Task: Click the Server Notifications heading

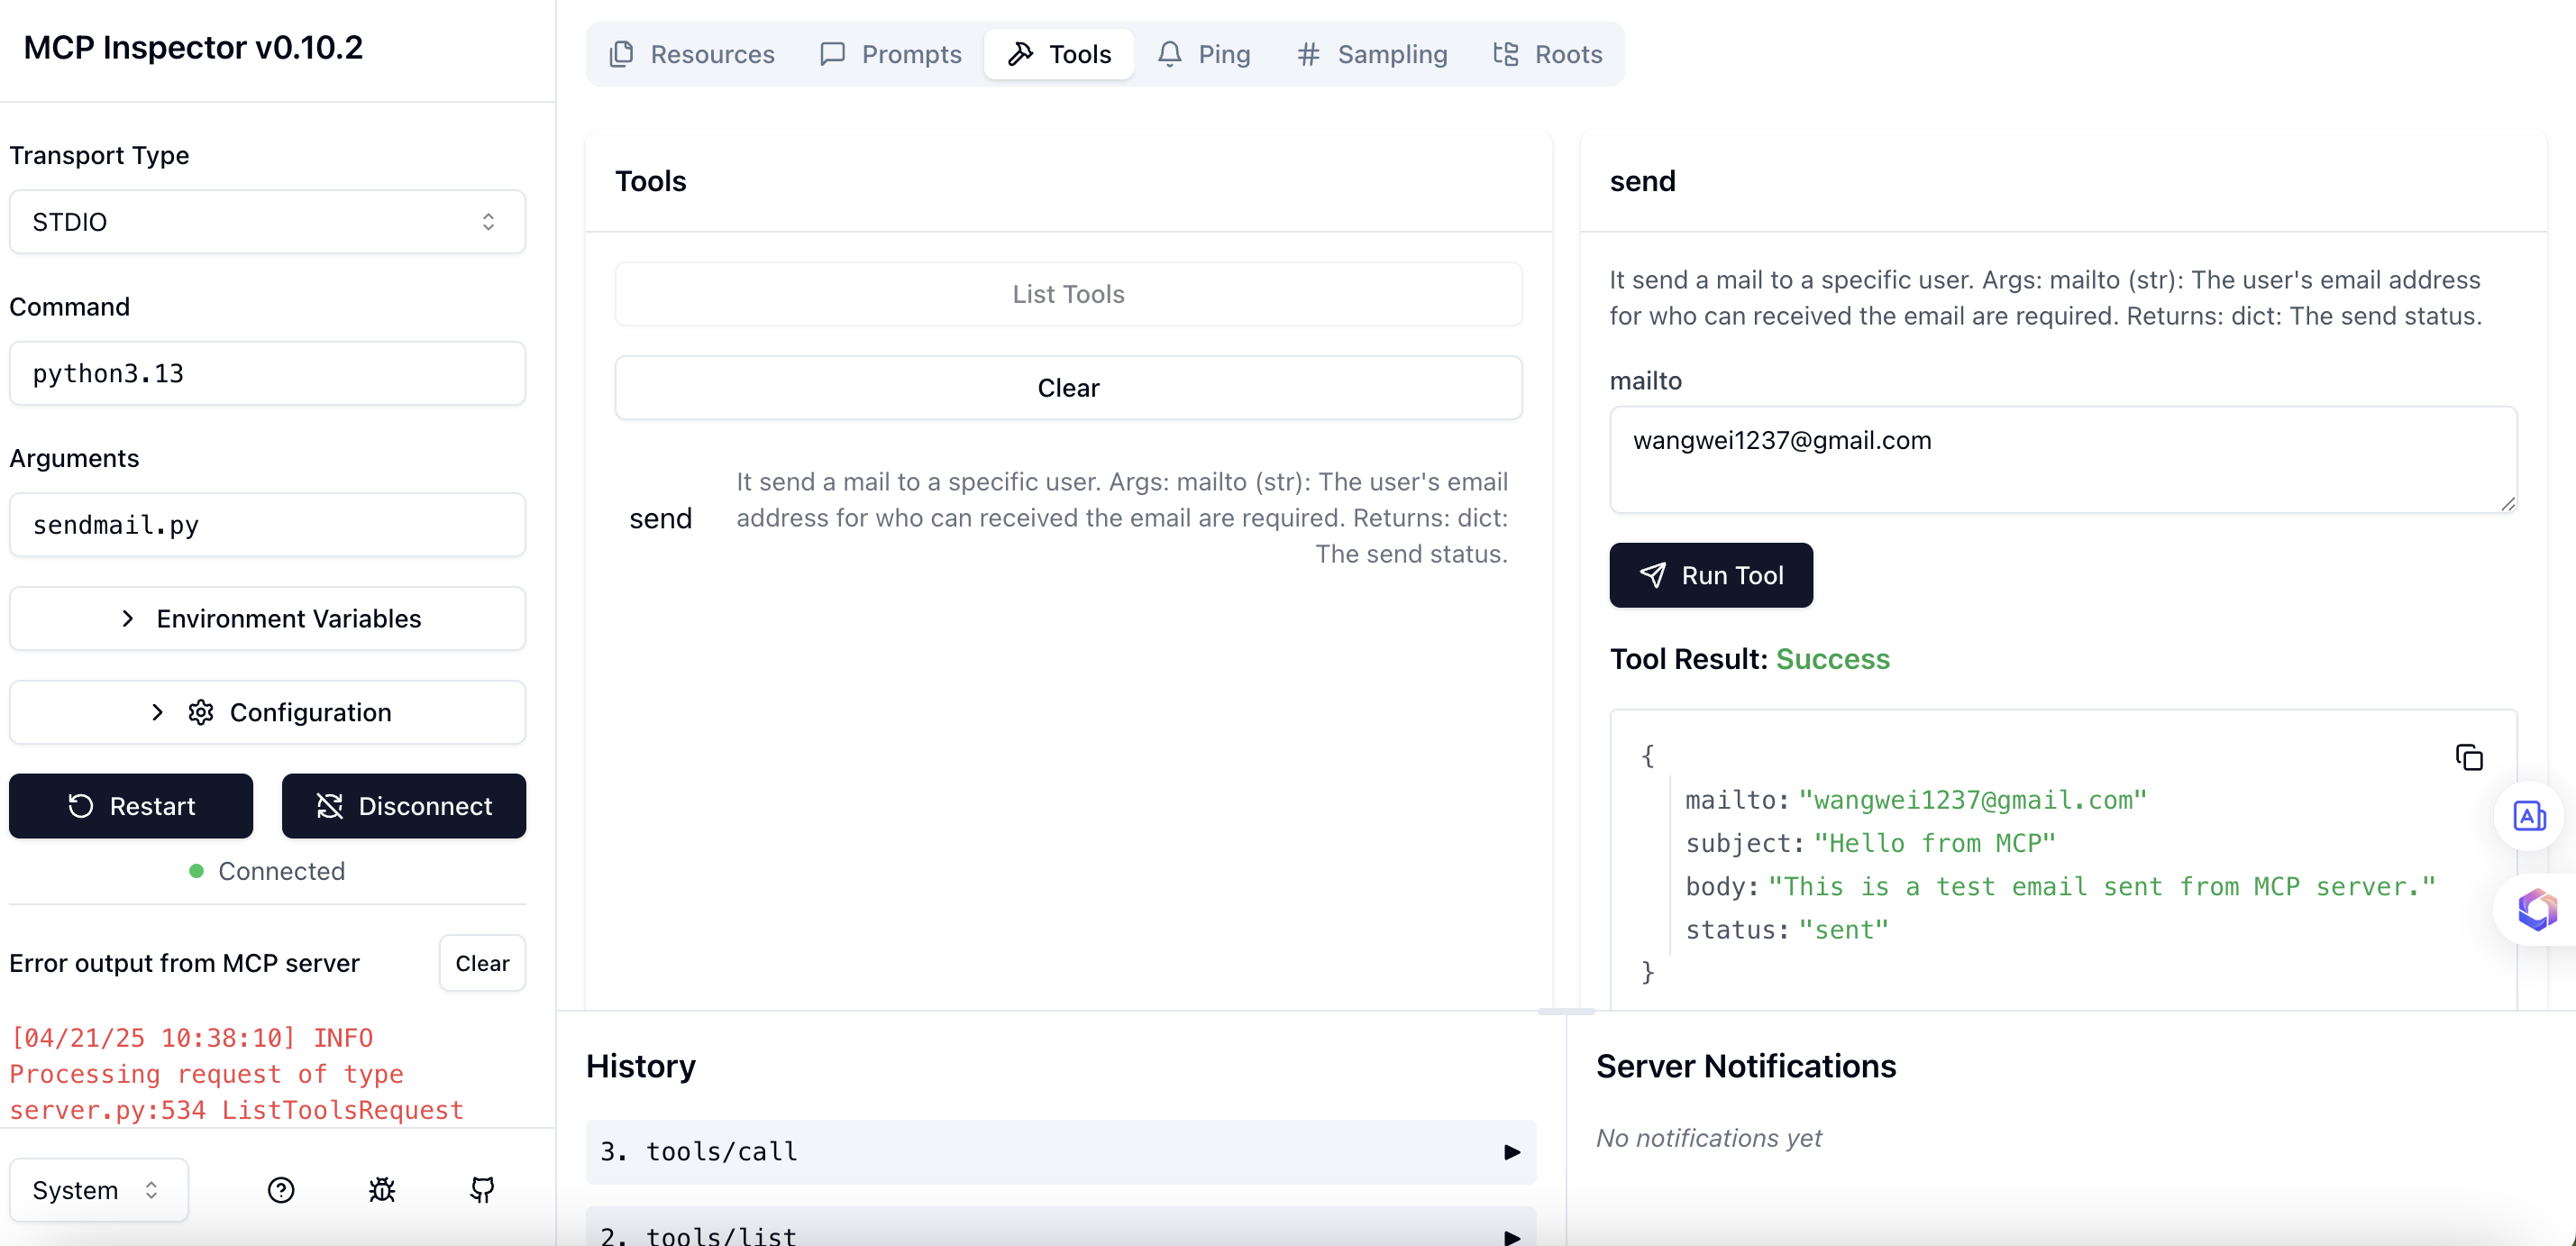Action: (x=1745, y=1066)
